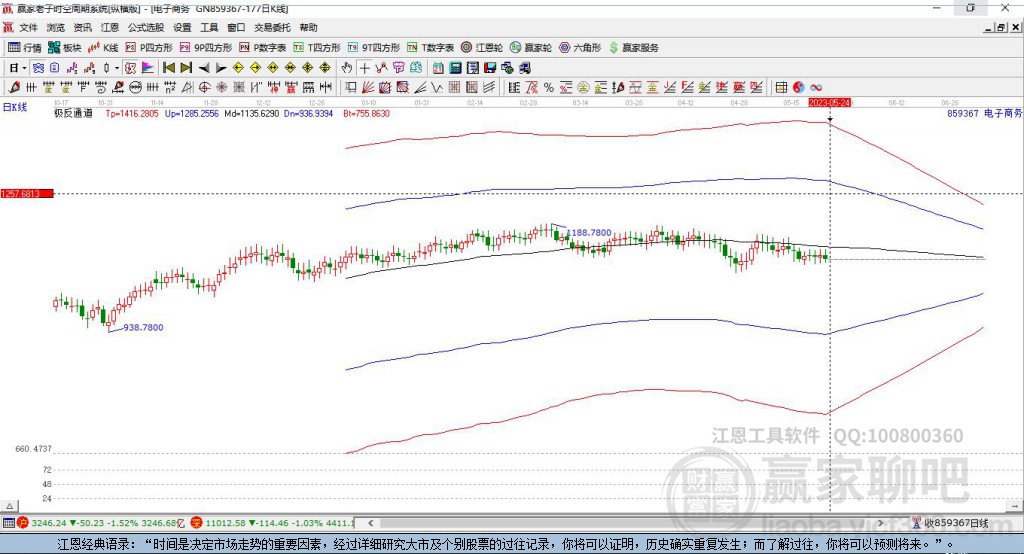The width and height of the screenshot is (1024, 554).
Task: Select the n² square number tool
Action: (x=170, y=88)
